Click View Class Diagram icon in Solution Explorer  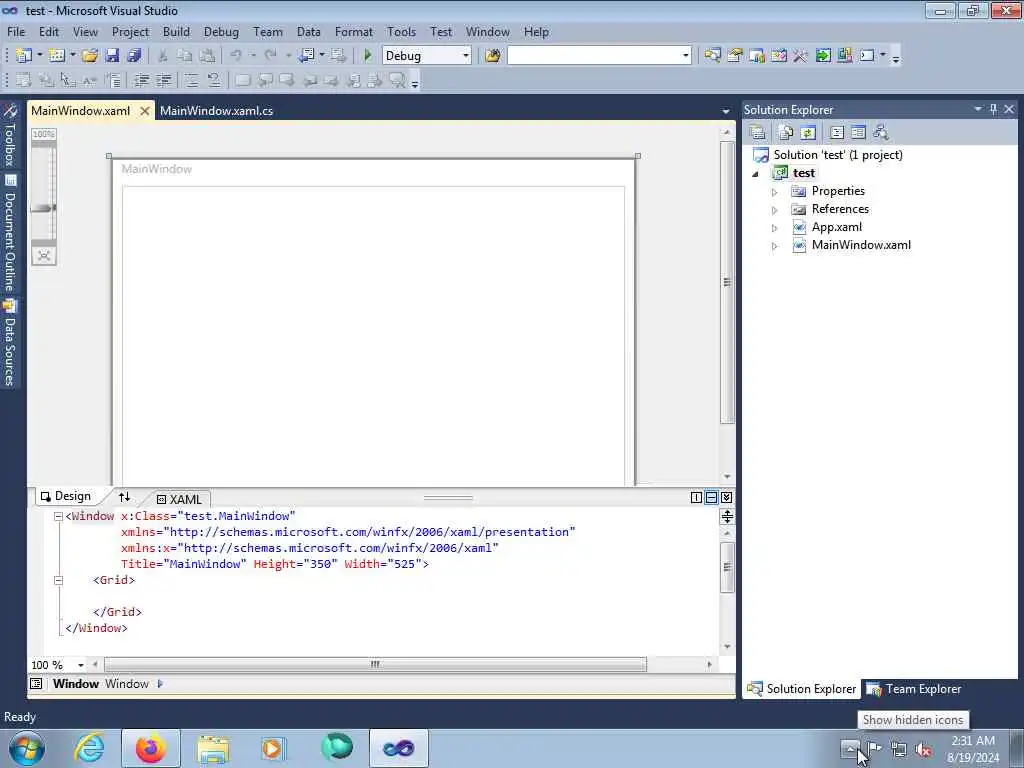click(880, 133)
